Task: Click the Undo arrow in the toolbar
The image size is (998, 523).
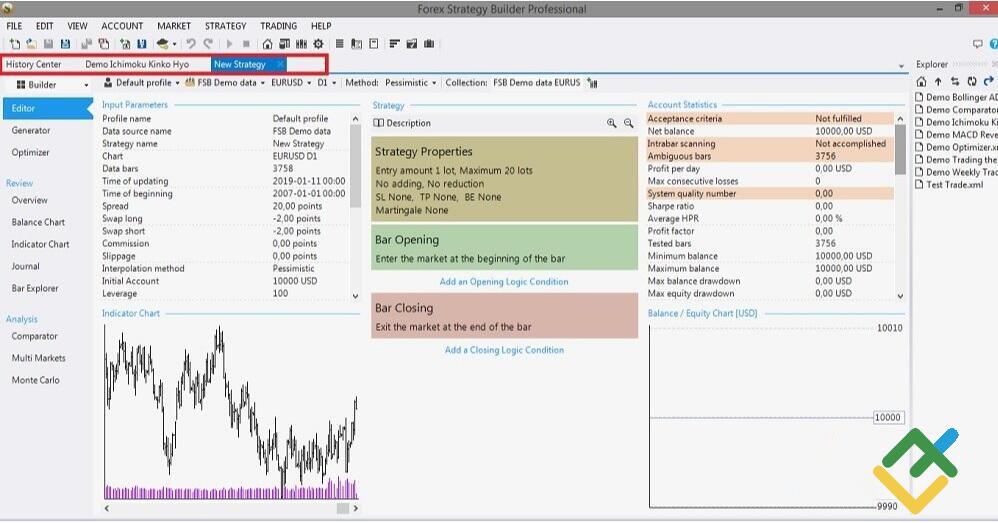Action: coord(191,44)
